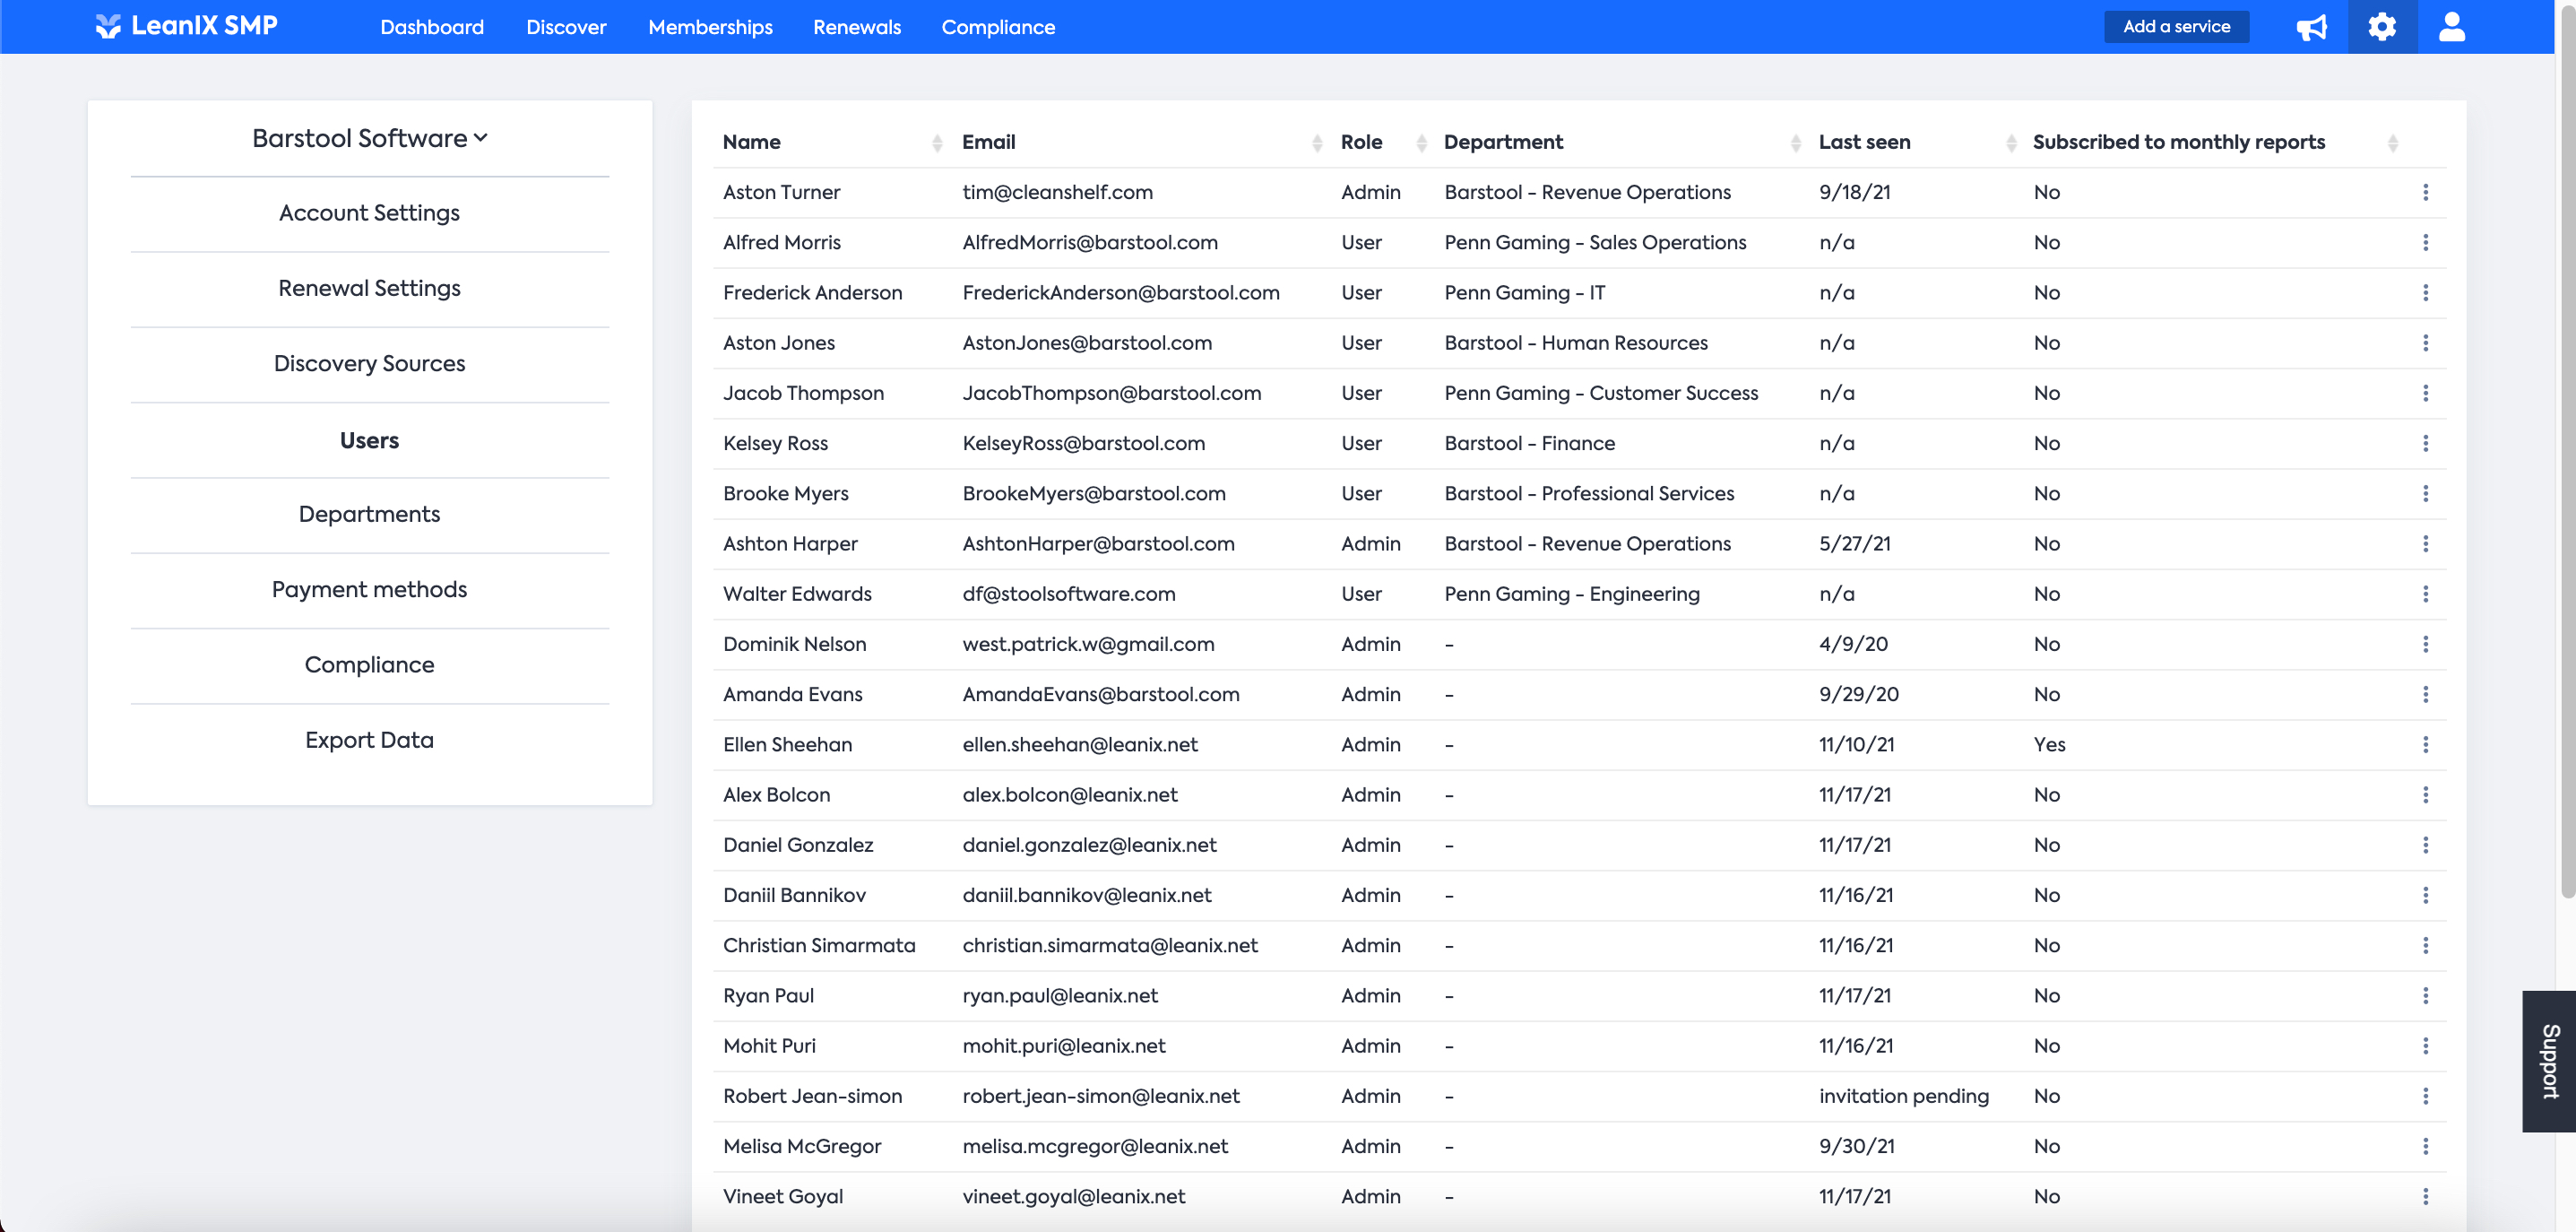Image resolution: width=2576 pixels, height=1232 pixels.
Task: Open Discovery Sources in the settings sidebar
Action: [x=369, y=364]
